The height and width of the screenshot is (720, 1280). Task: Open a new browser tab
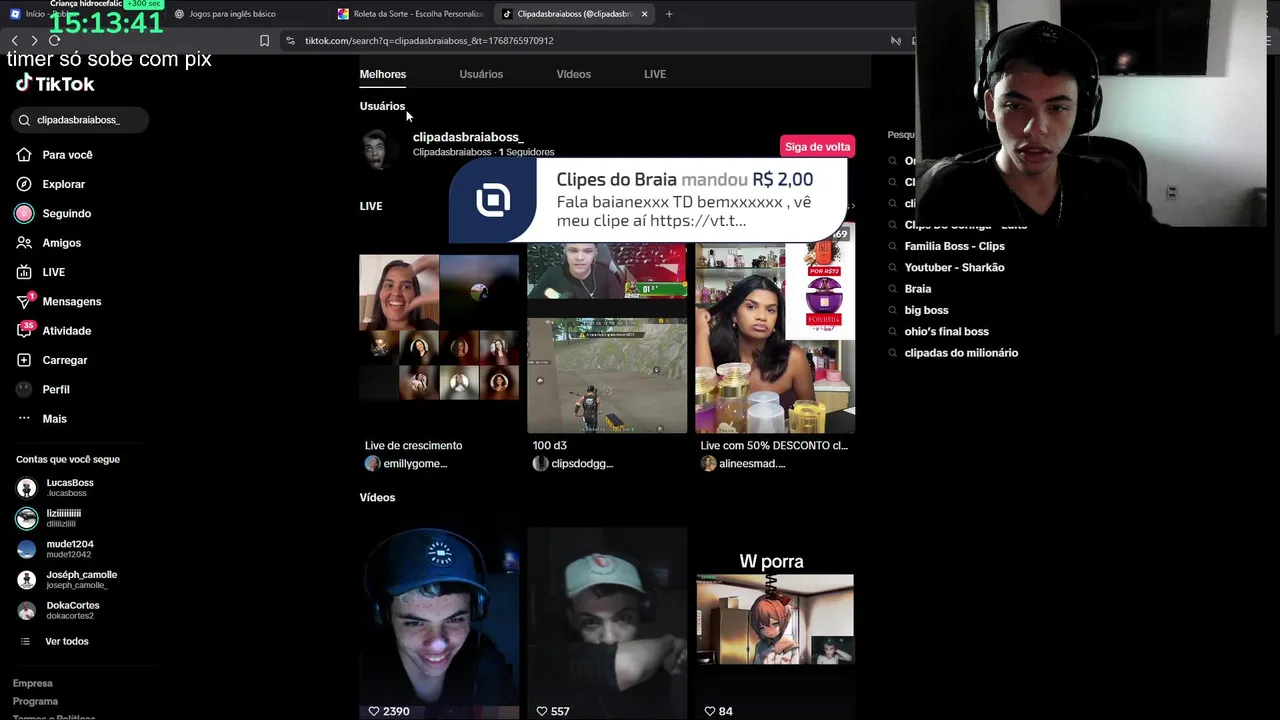point(669,14)
